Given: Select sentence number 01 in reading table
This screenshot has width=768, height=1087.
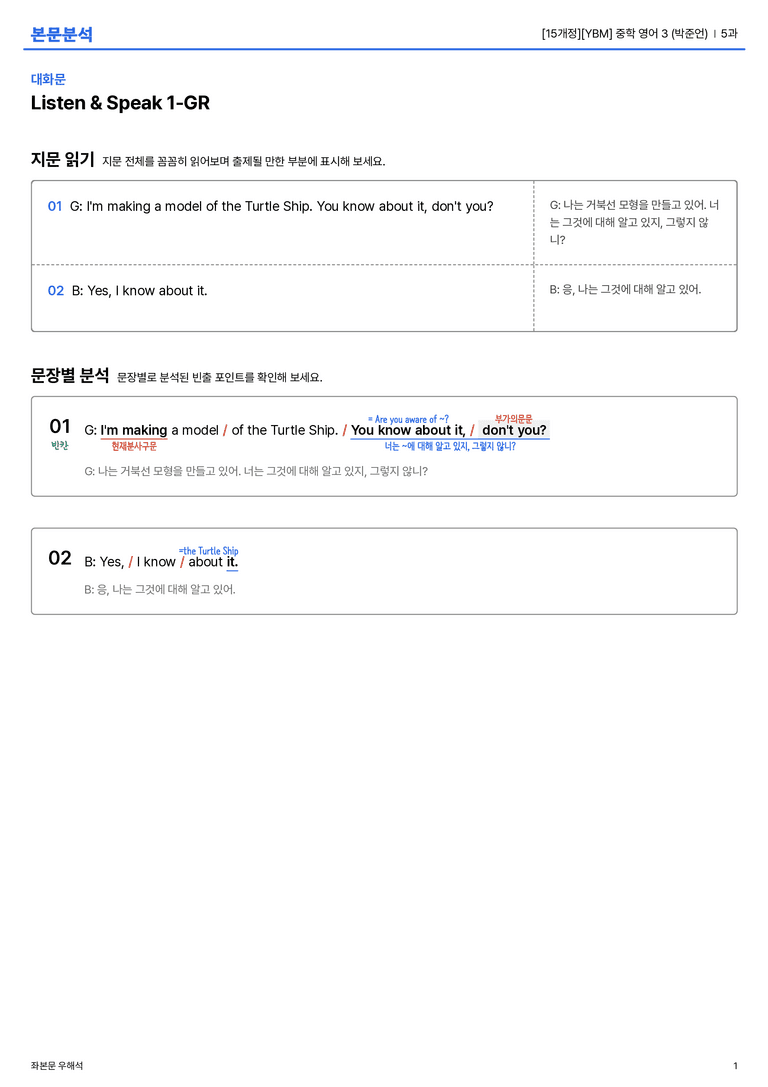Looking at the screenshot, I should pyautogui.click(x=55, y=206).
